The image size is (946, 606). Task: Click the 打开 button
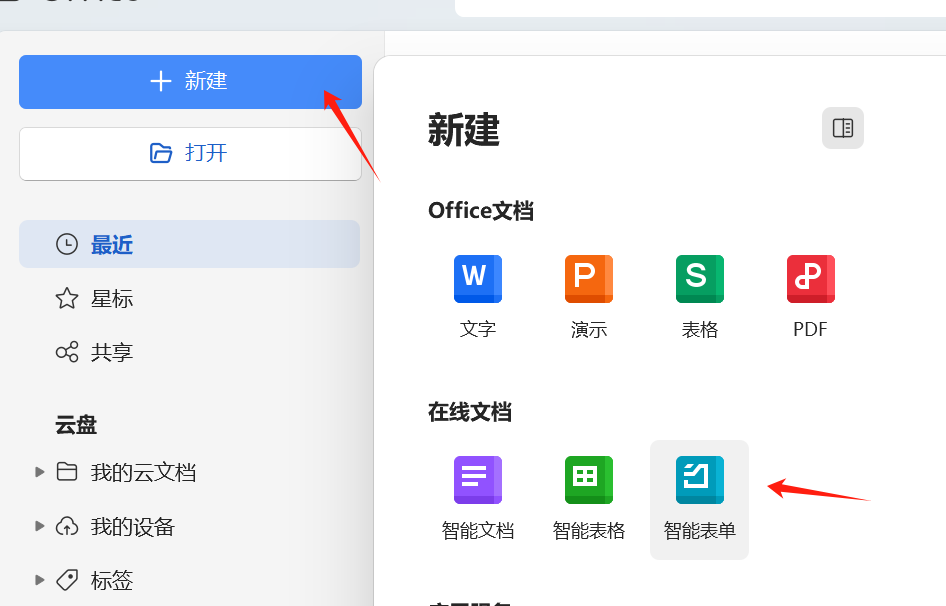tap(190, 153)
